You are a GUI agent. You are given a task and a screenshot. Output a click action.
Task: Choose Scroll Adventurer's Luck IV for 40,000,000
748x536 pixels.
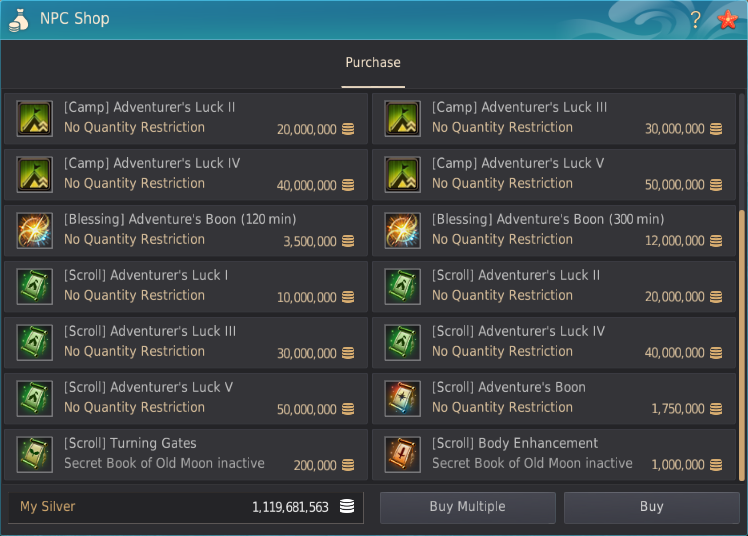(x=553, y=343)
